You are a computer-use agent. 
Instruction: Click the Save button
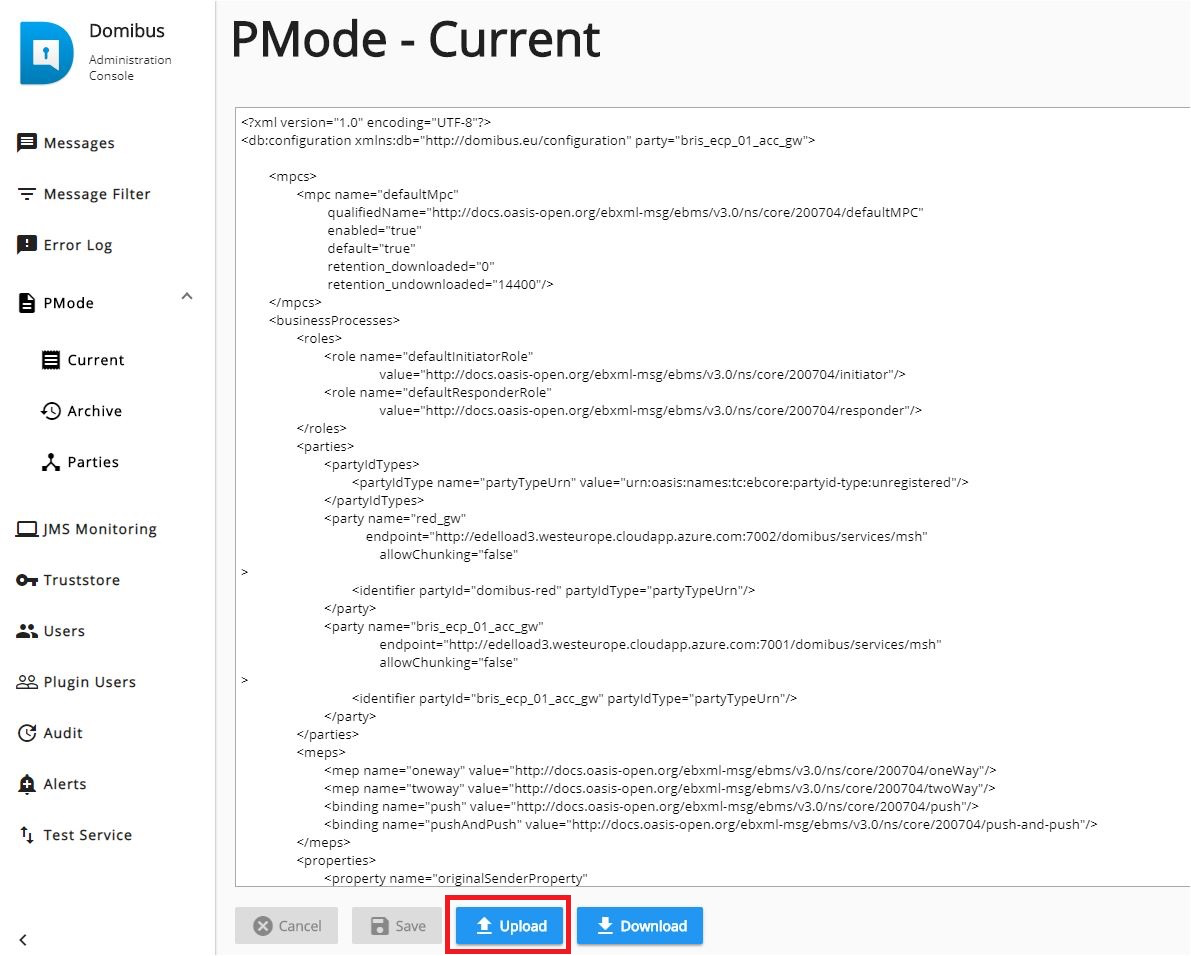(x=397, y=926)
